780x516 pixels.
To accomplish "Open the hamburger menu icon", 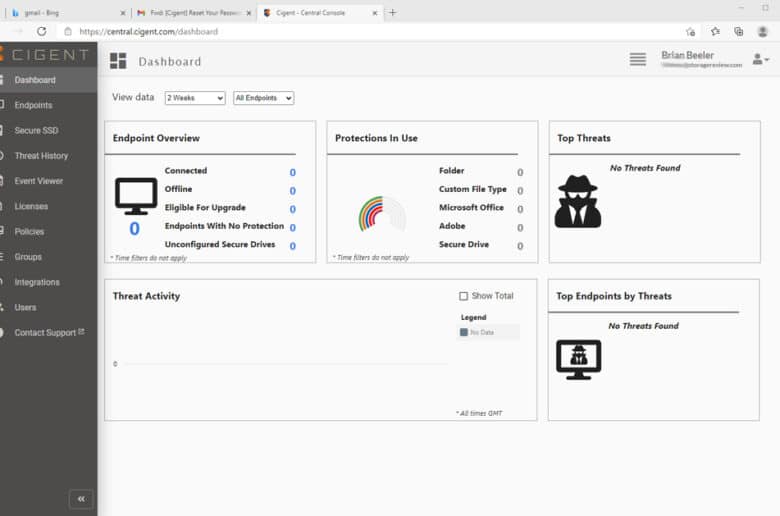I will tap(638, 59).
